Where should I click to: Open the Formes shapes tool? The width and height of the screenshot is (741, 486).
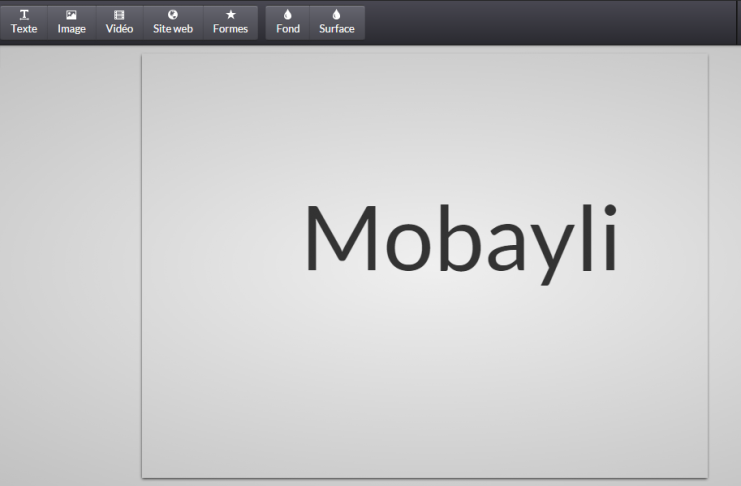click(231, 22)
